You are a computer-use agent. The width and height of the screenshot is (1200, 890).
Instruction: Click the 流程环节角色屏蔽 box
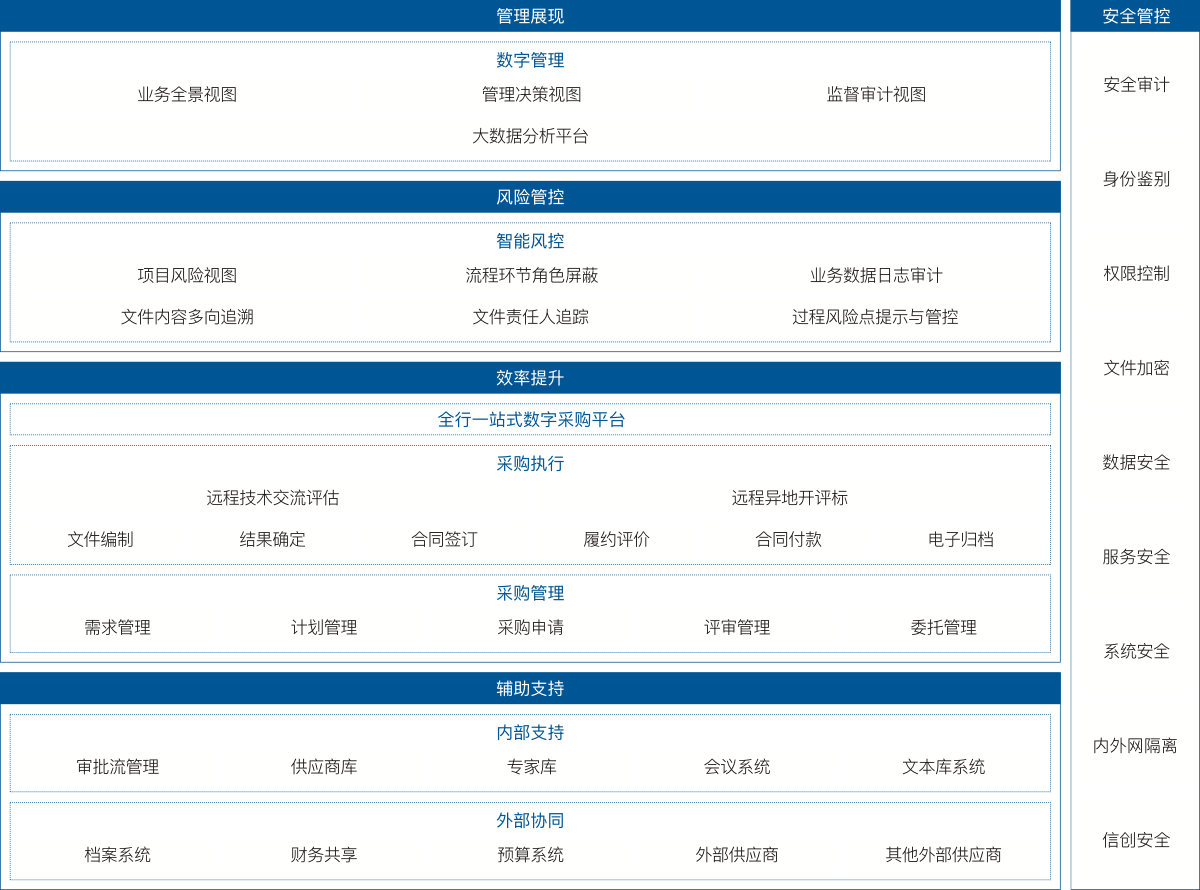pyautogui.click(x=530, y=275)
